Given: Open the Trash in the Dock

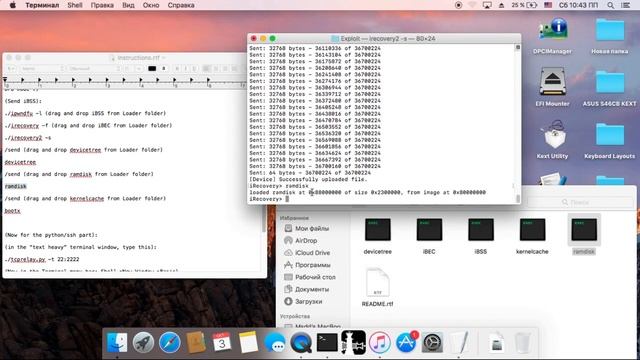Looking at the screenshot, I should tap(523, 342).
